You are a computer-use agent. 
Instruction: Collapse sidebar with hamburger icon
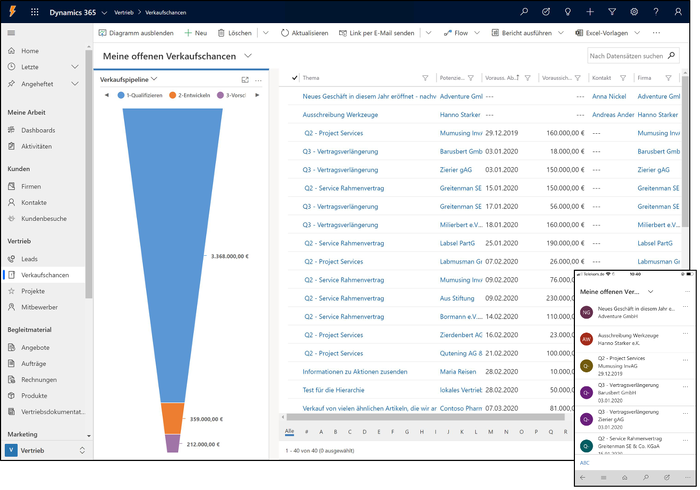11,33
